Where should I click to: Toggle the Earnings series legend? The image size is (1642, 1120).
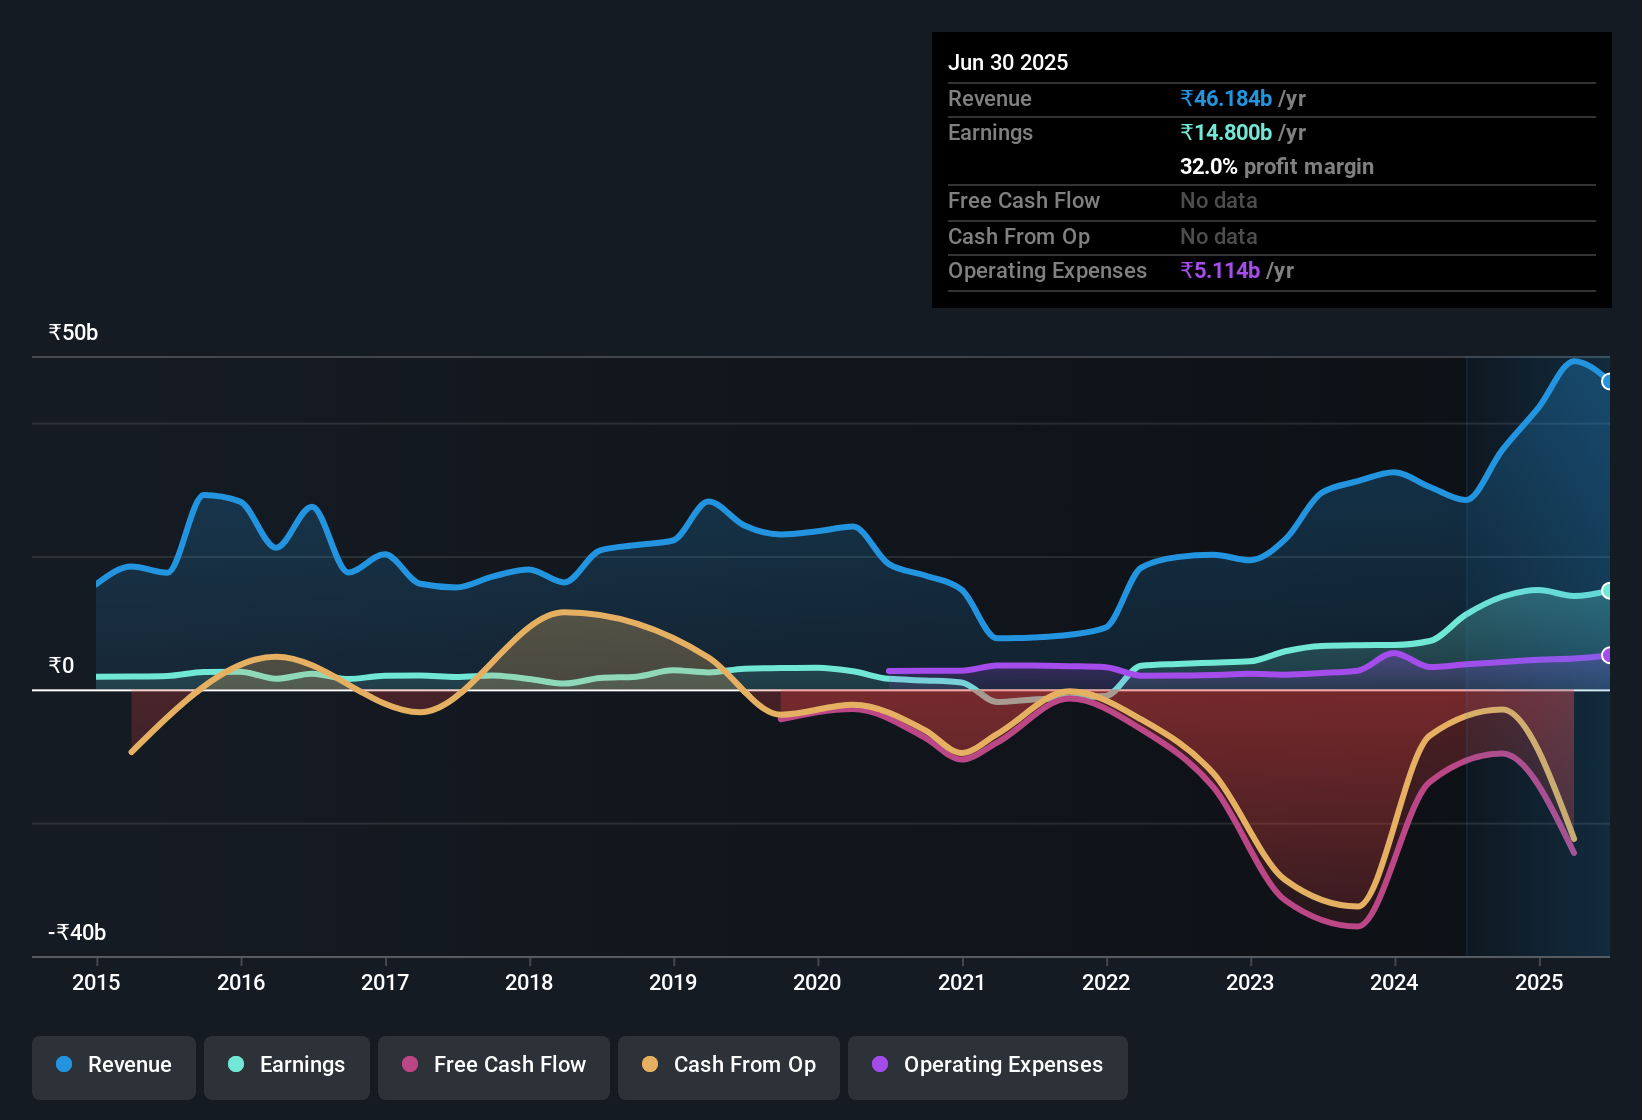click(287, 1066)
